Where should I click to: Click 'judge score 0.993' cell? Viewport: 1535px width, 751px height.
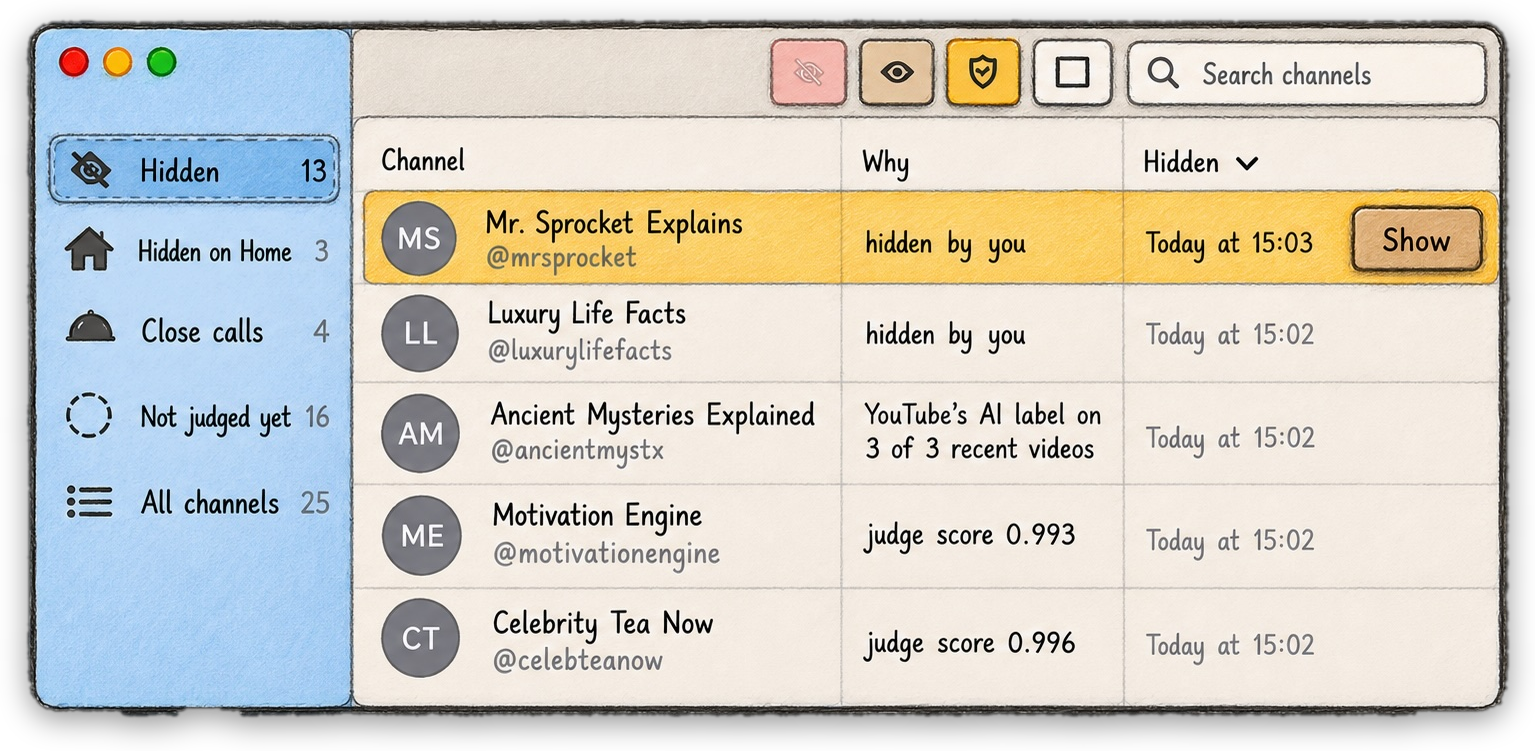pos(970,536)
